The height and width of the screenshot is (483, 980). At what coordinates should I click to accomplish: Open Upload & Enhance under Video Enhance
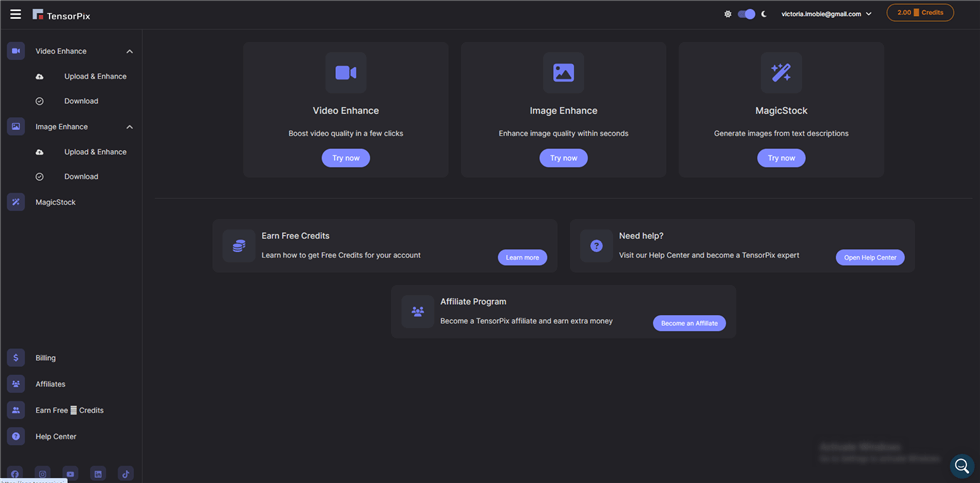pos(95,76)
